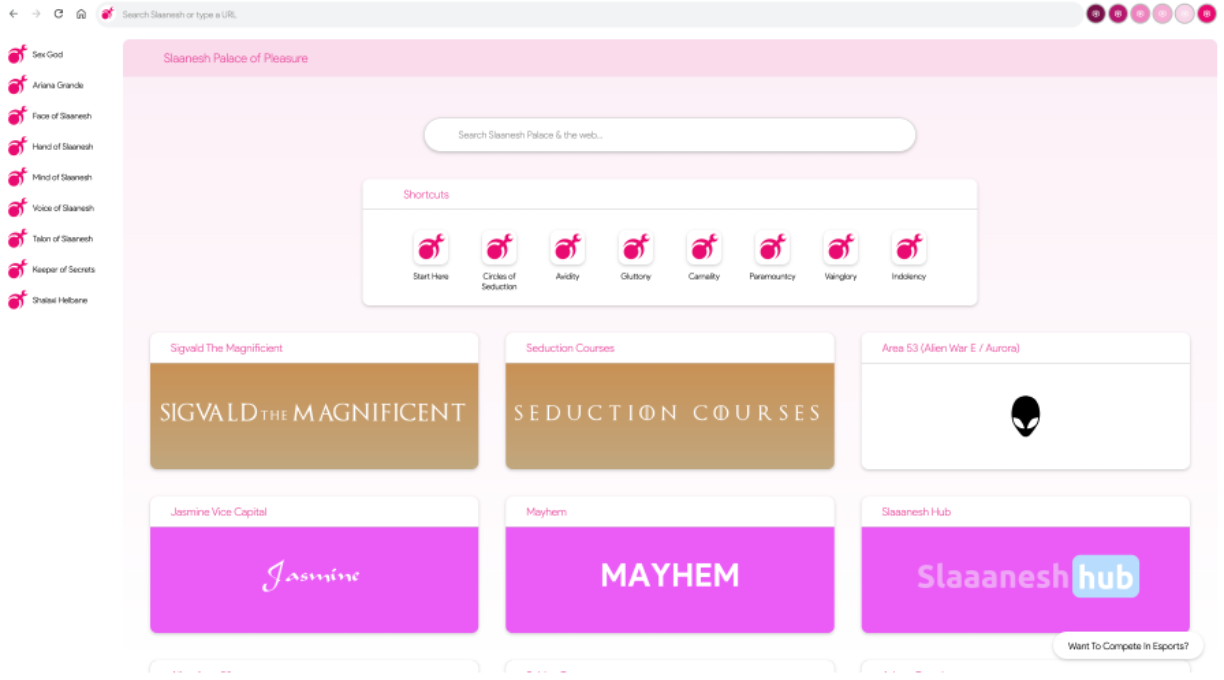Open Keeper of Secrets in the sidebar
This screenshot has height=680, width=1224.
point(52,270)
